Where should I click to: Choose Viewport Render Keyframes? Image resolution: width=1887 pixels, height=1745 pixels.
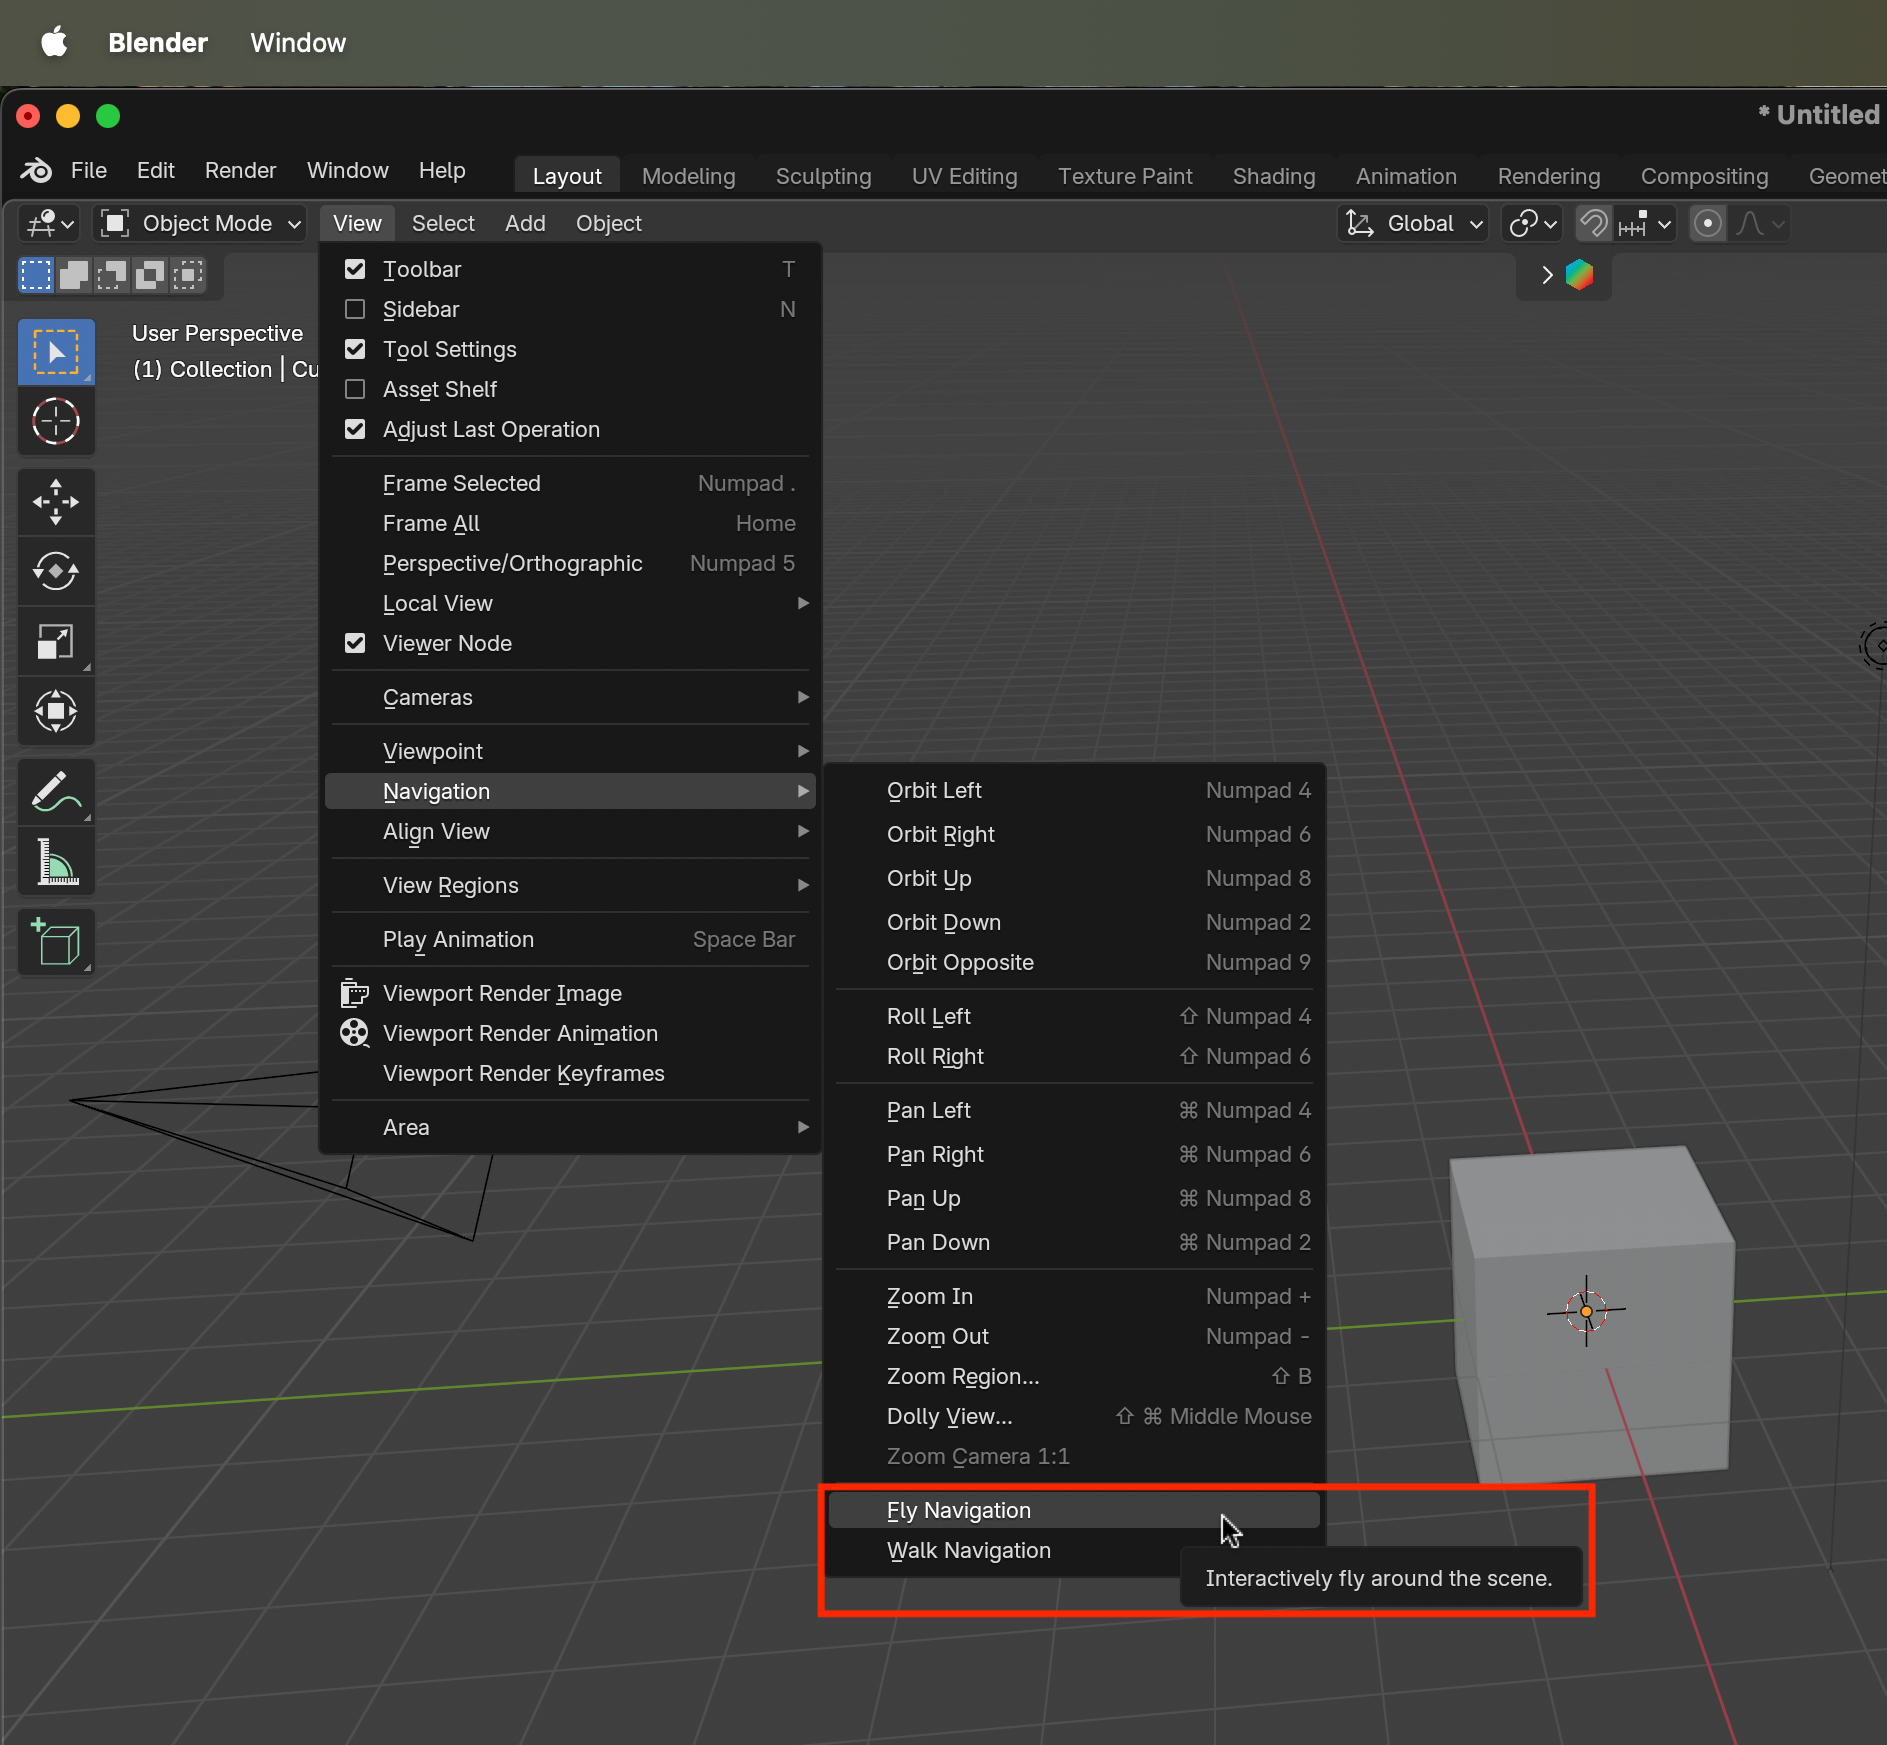click(x=570, y=1073)
